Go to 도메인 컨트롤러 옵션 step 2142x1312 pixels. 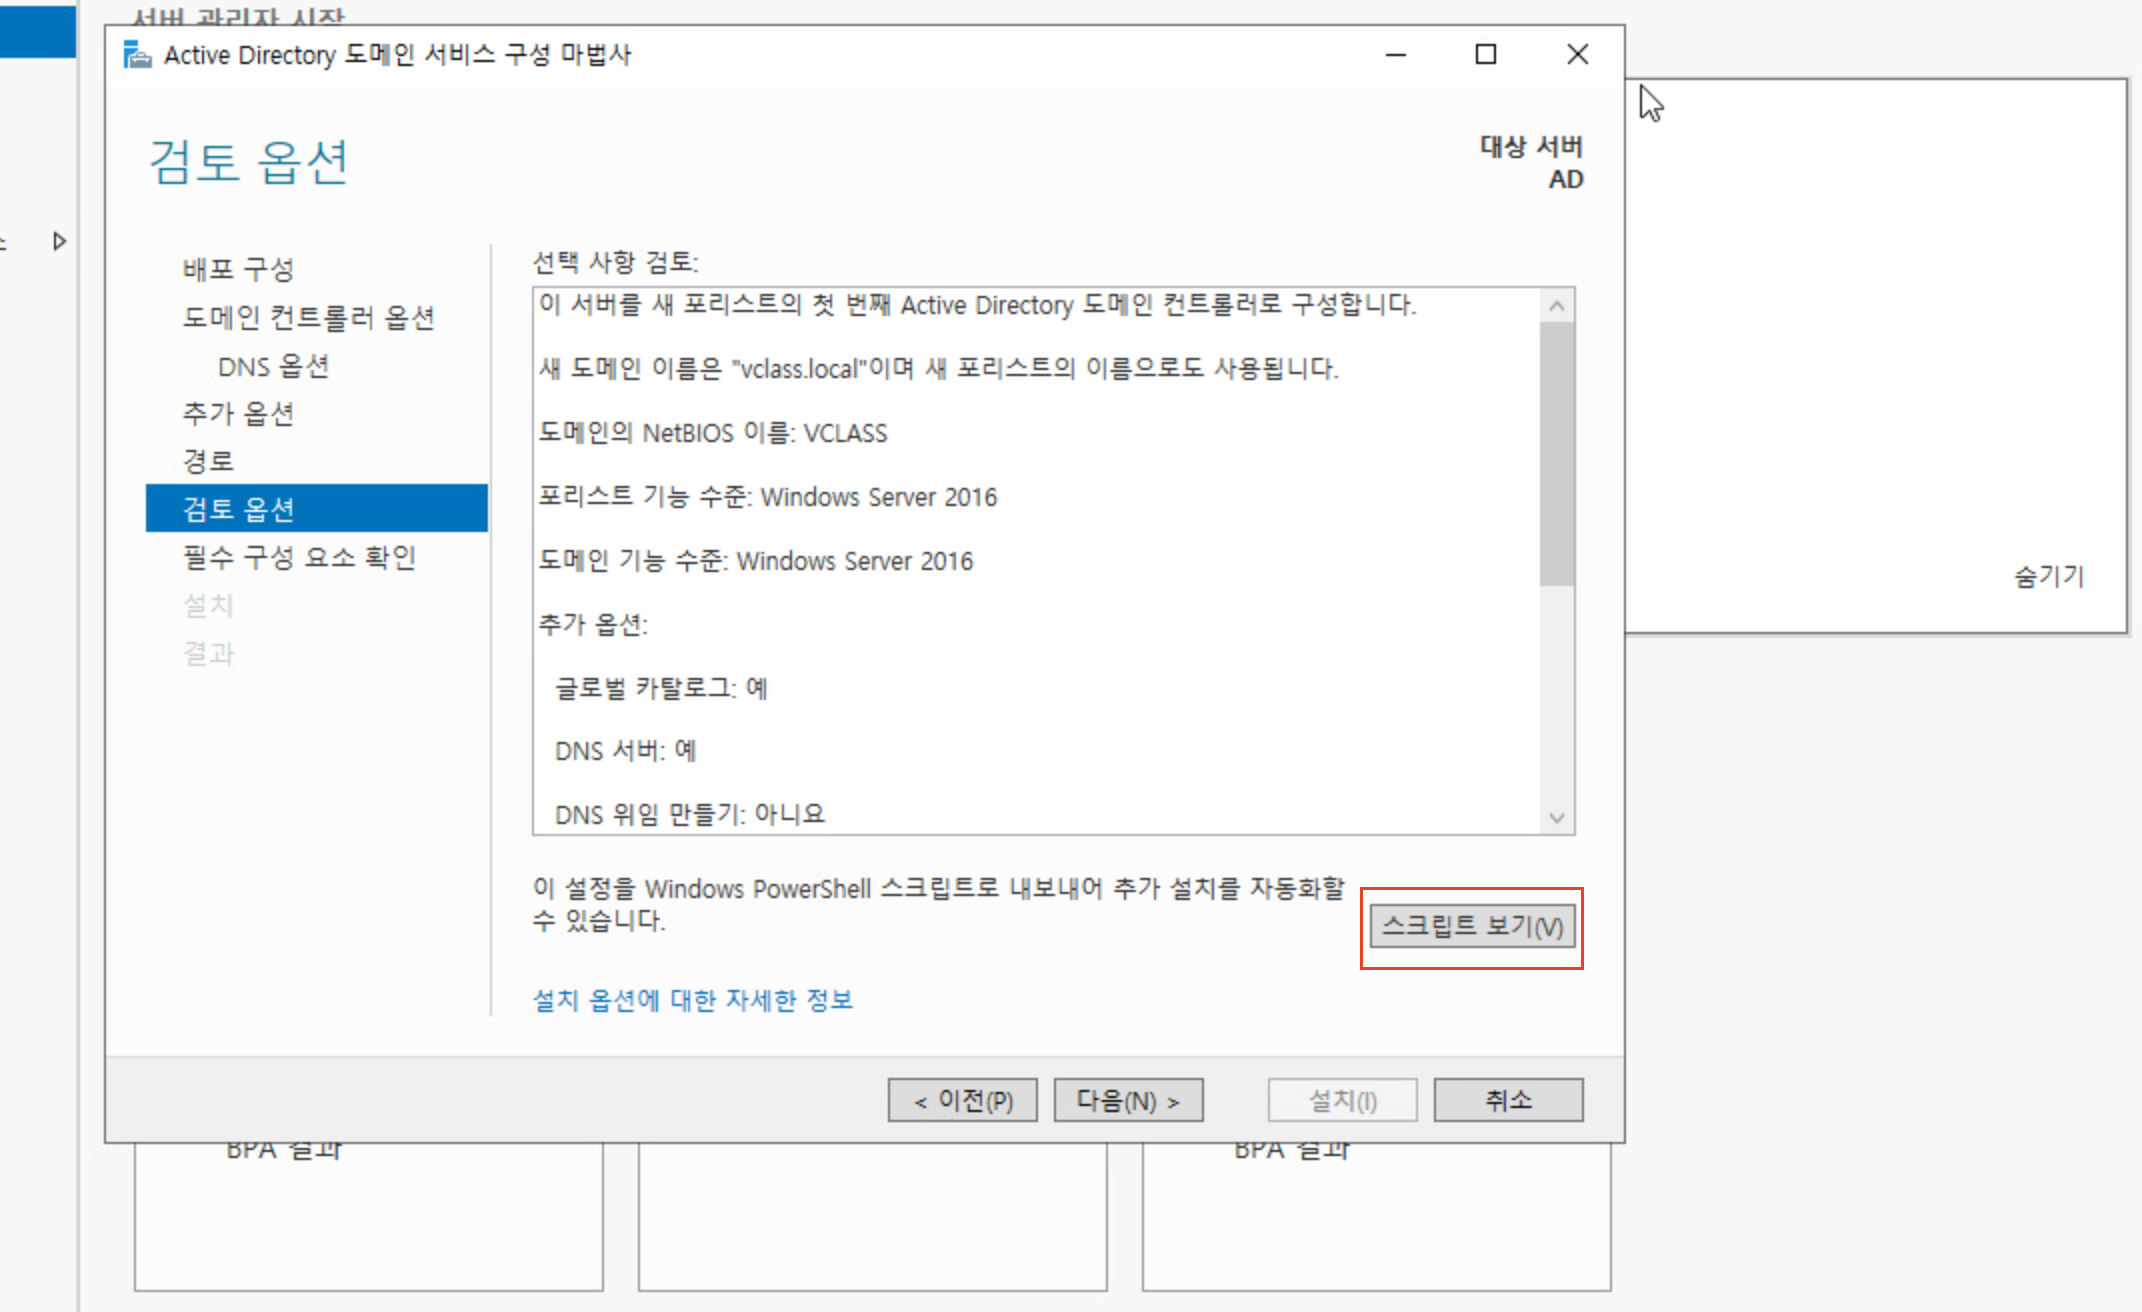[x=308, y=318]
